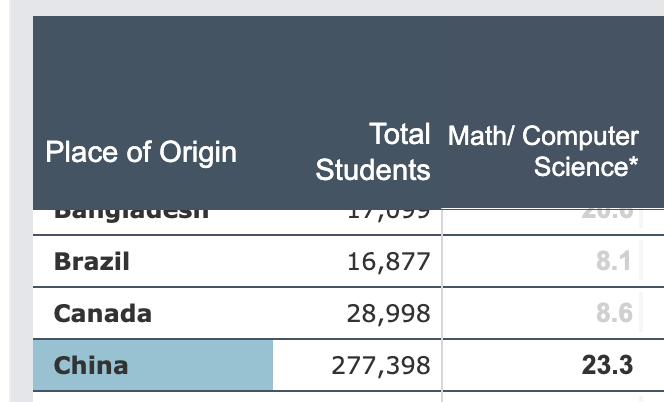Screen dimensions: 664x402
Task: Select the Math/ Computer Science* column header
Action: (x=544, y=151)
